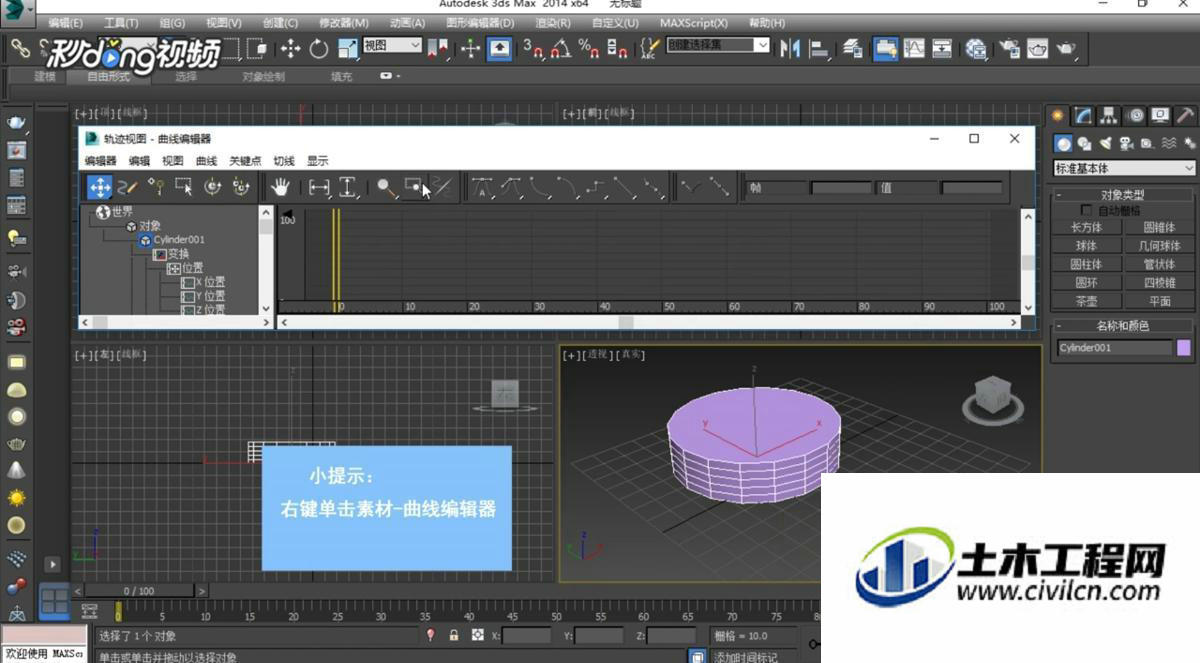Viewport: 1200px width, 663px height.
Task: Switch to the Hierarchy panel tab
Action: click(1109, 116)
